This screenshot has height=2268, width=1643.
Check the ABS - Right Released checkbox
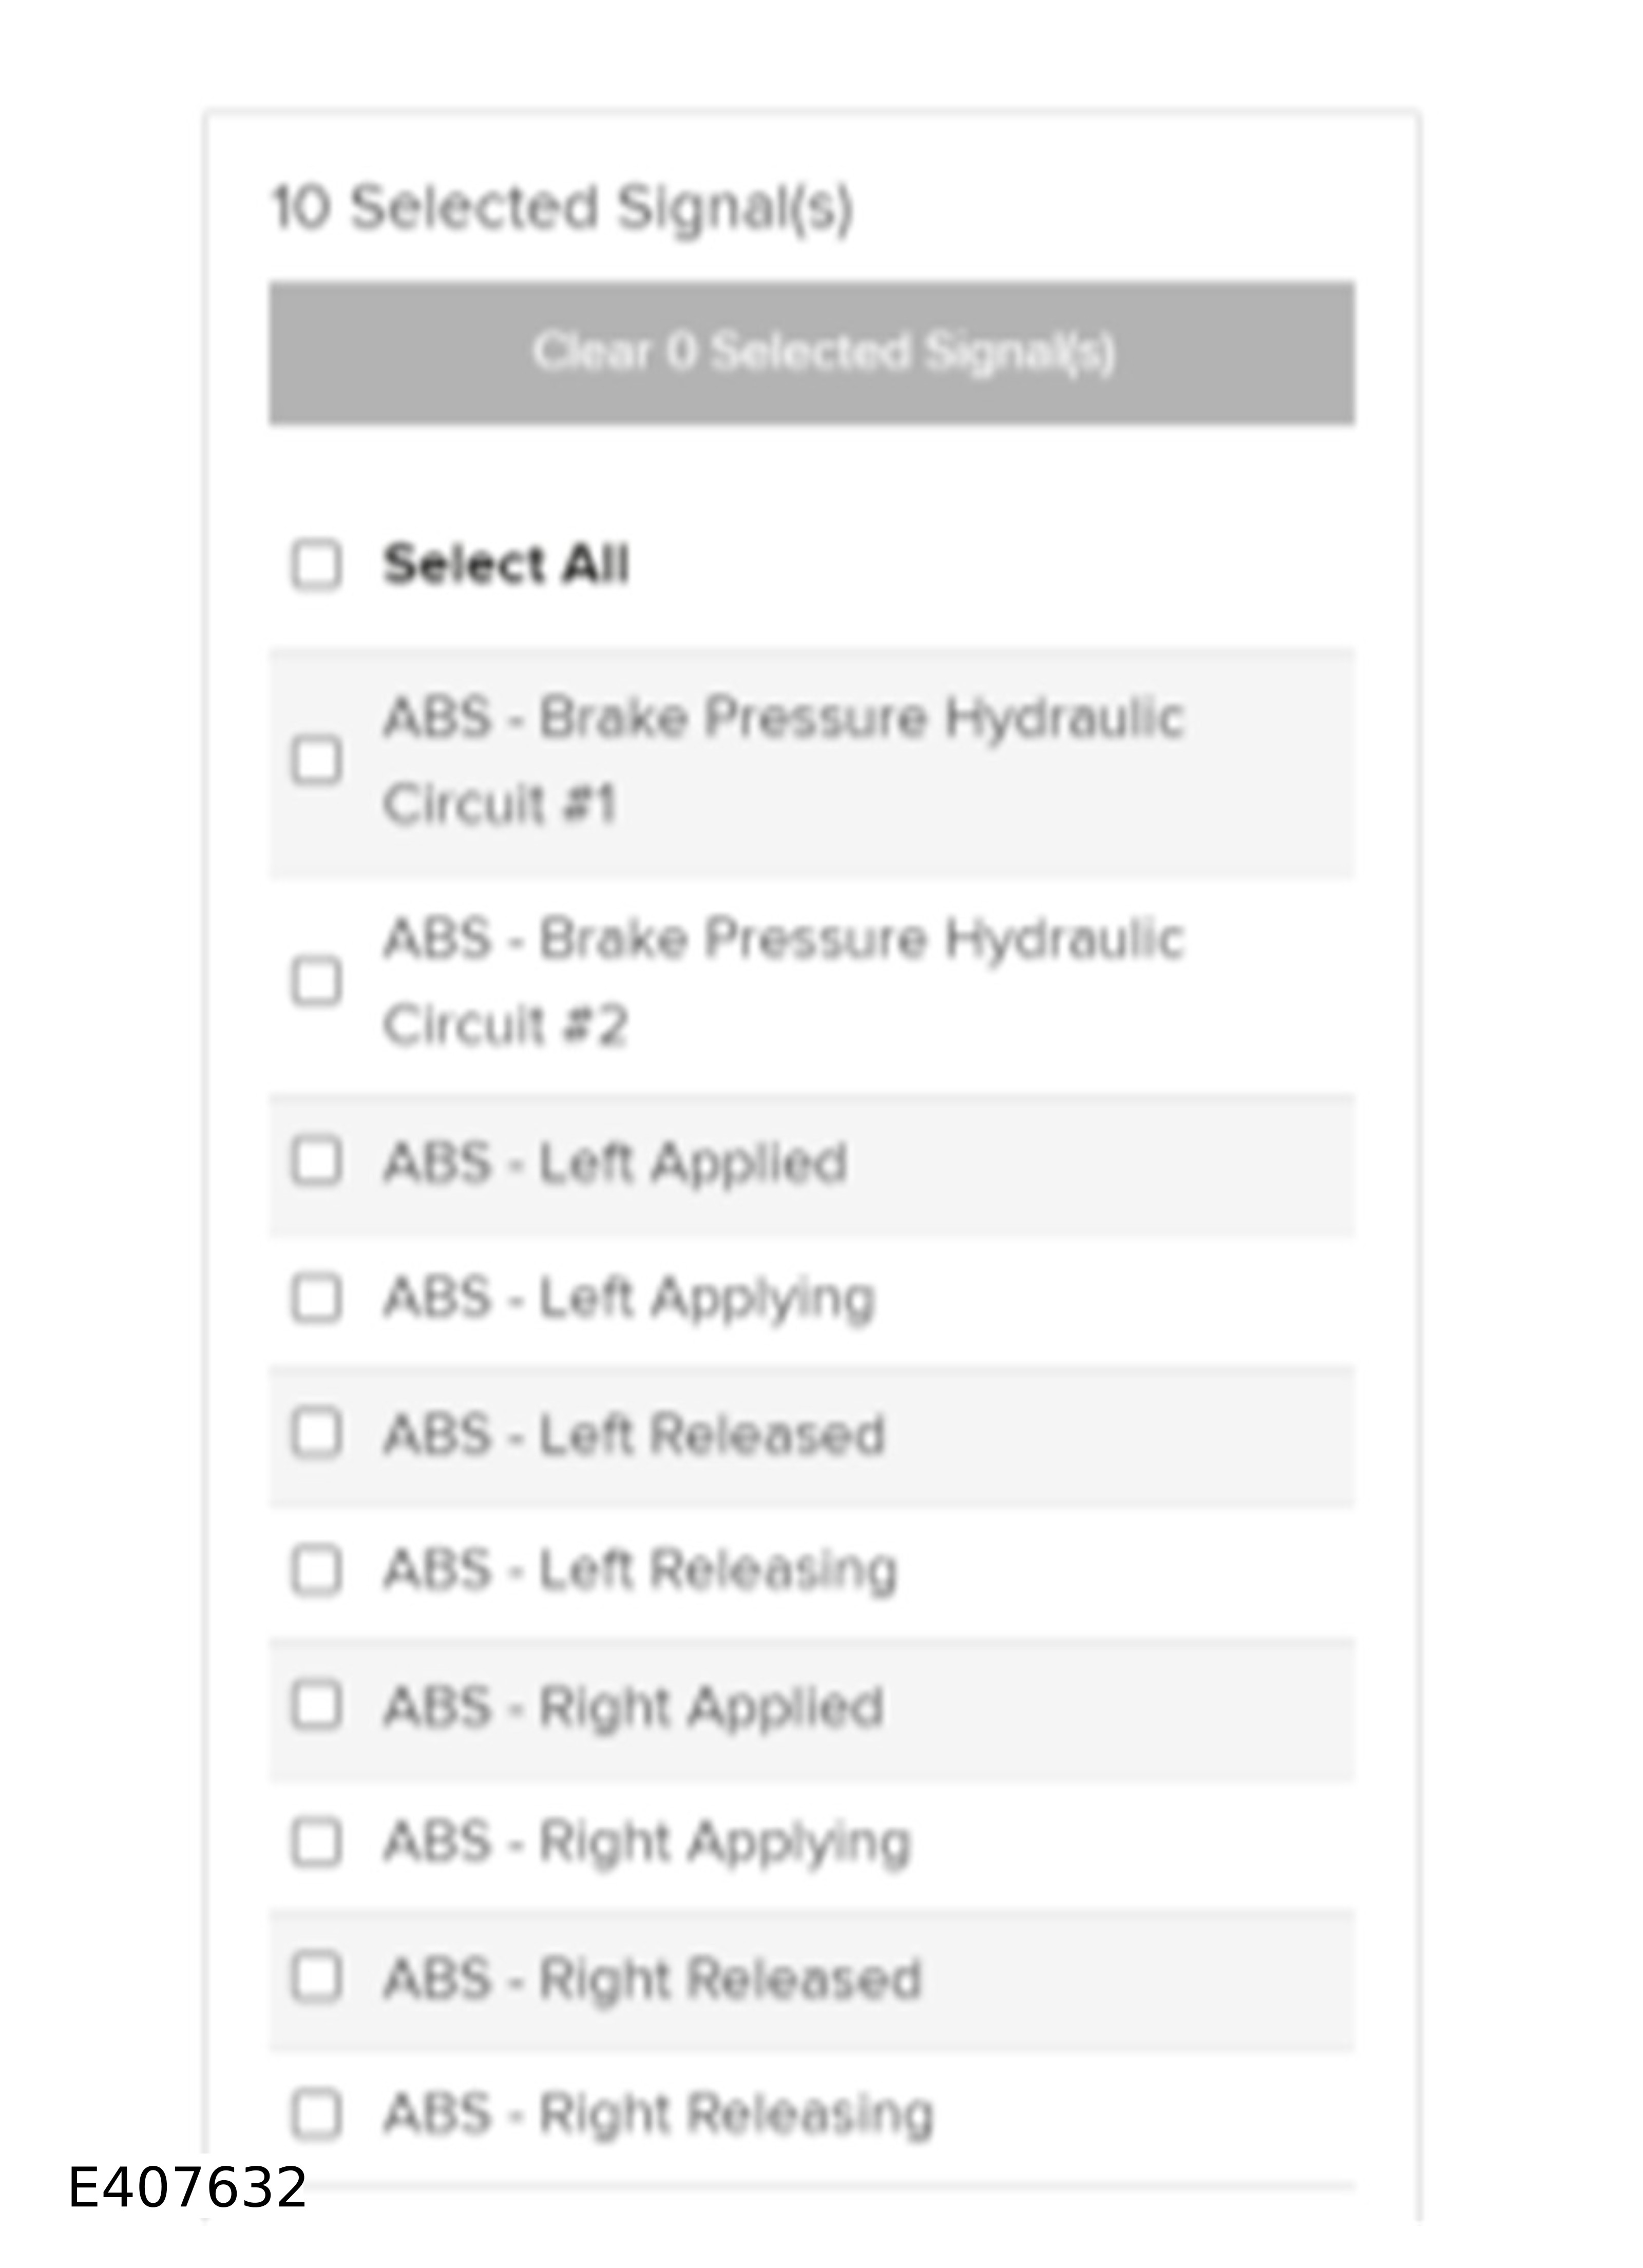[x=316, y=1978]
